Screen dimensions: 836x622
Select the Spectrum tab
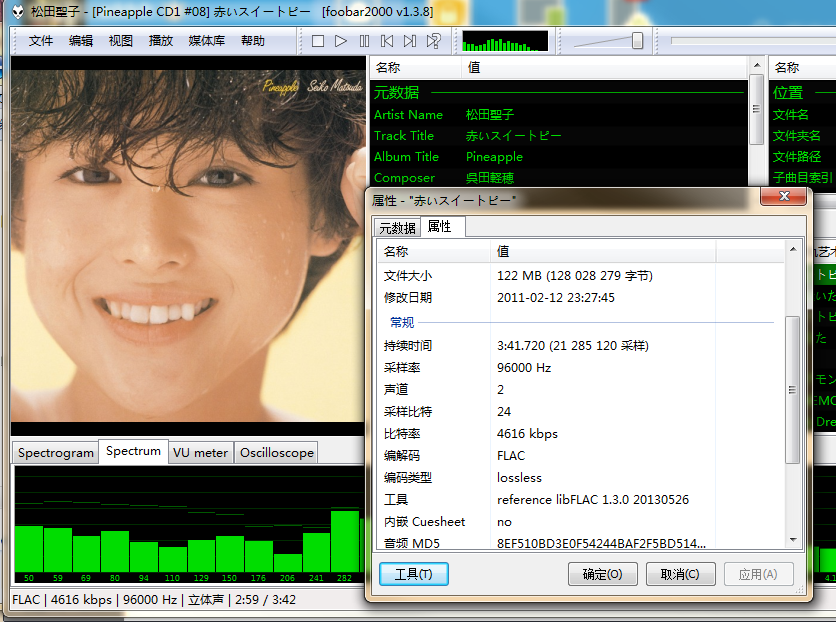click(x=133, y=451)
